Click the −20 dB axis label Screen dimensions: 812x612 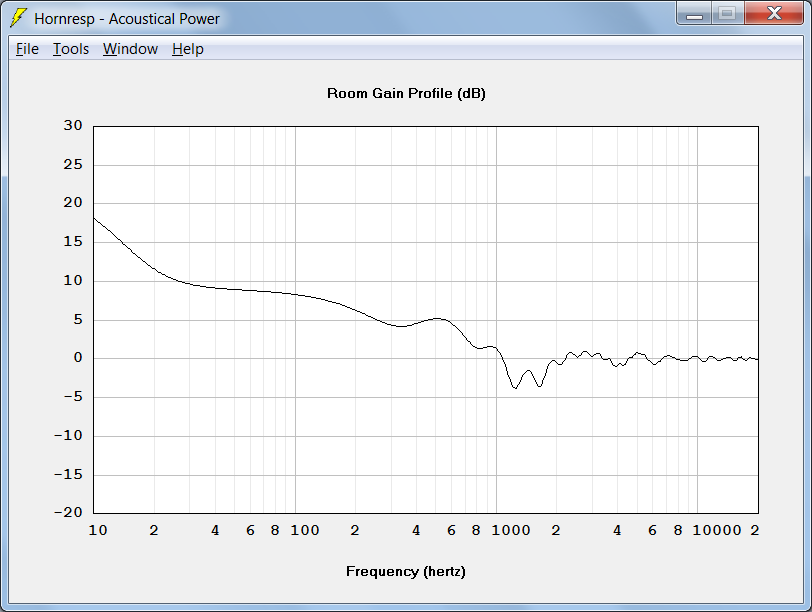[68, 512]
